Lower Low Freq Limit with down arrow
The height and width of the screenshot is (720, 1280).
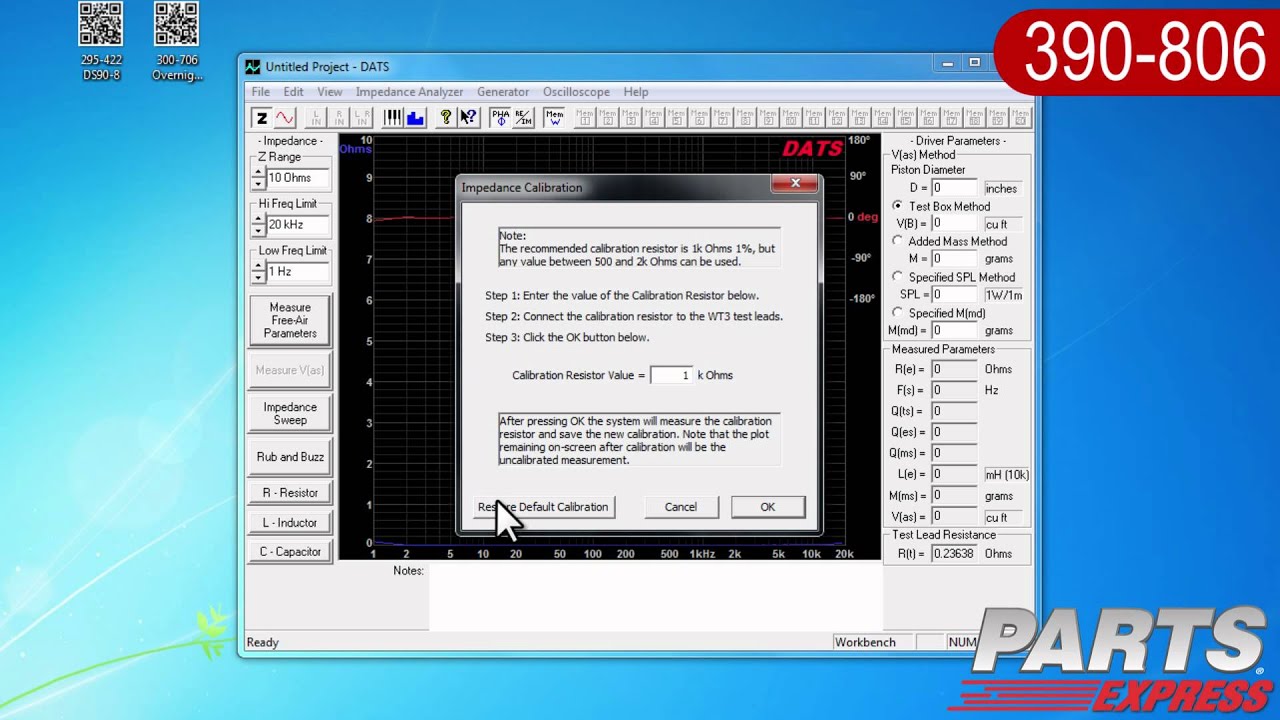pyautogui.click(x=258, y=277)
